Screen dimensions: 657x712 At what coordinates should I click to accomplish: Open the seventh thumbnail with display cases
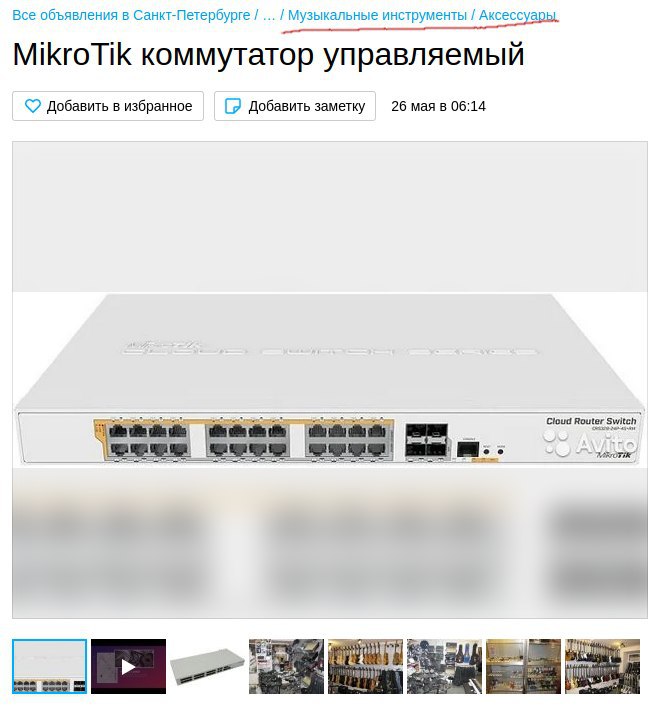[x=524, y=667]
